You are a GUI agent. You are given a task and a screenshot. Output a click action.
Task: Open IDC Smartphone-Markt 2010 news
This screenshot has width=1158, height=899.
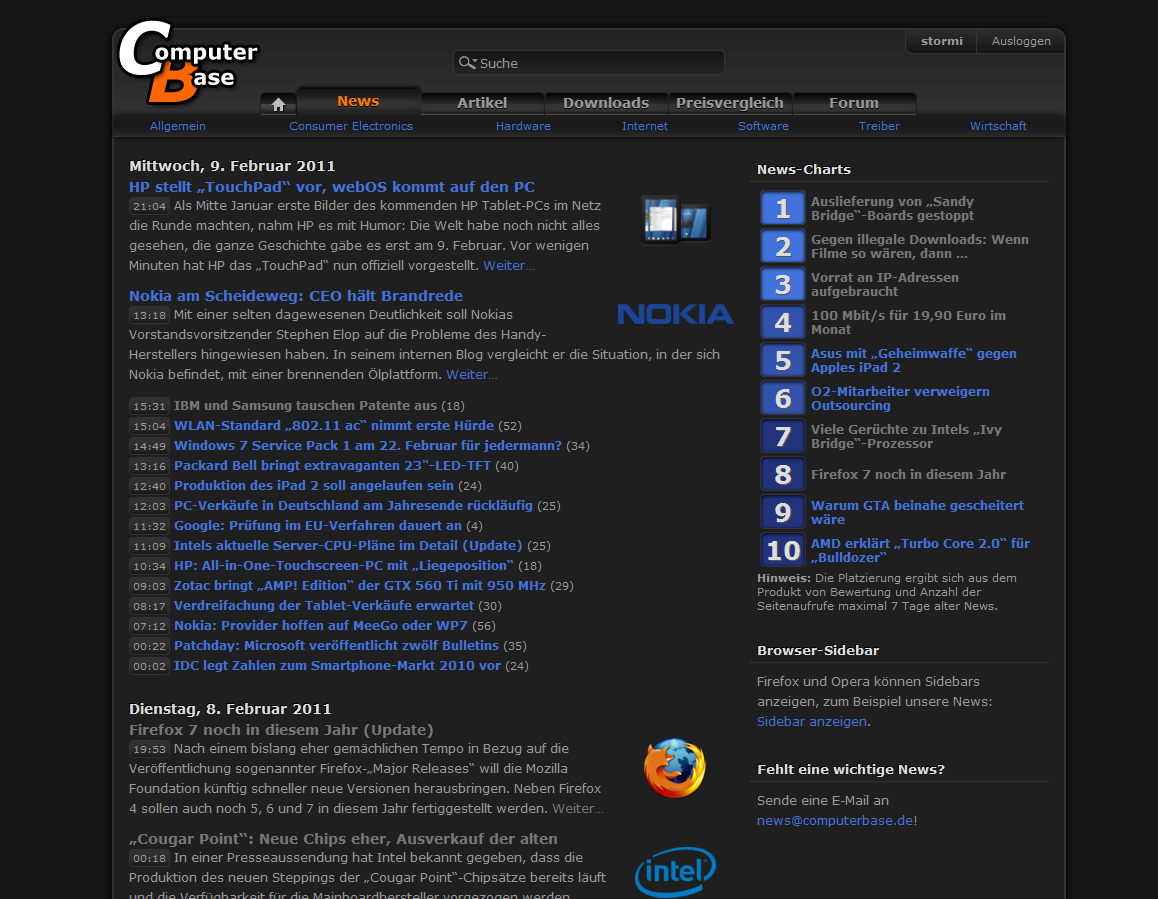click(337, 665)
